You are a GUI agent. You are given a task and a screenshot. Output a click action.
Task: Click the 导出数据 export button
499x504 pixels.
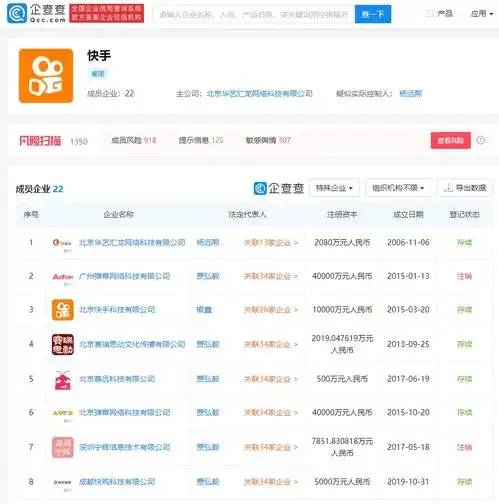click(x=465, y=188)
